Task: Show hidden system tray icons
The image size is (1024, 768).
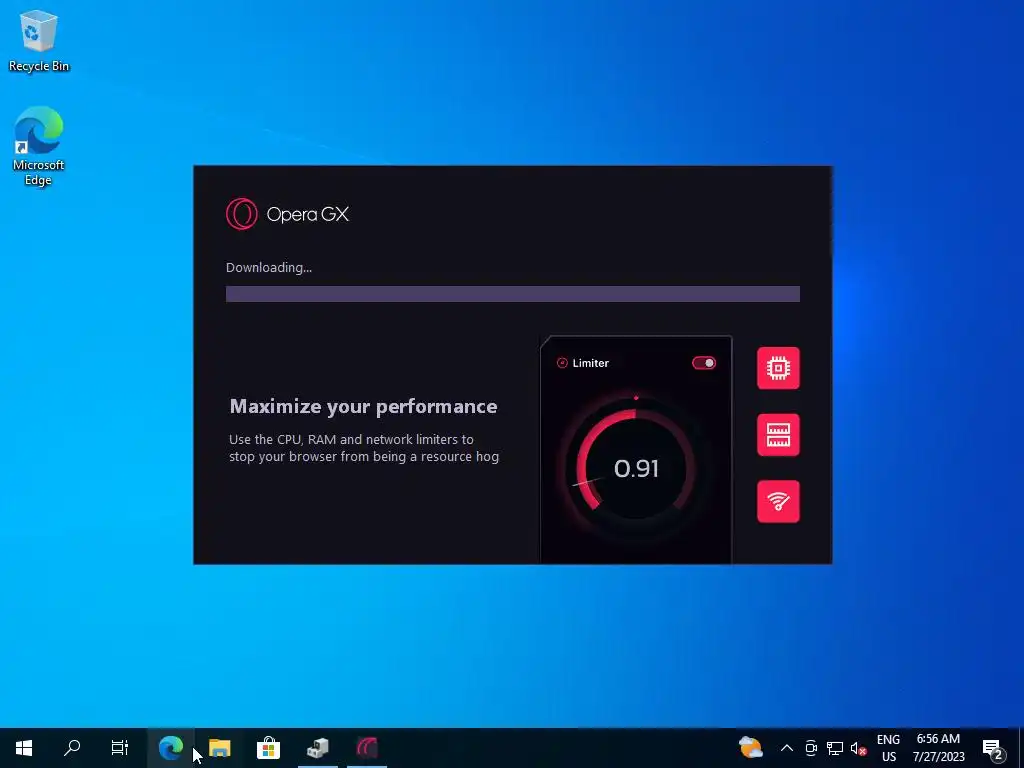Action: coord(787,748)
